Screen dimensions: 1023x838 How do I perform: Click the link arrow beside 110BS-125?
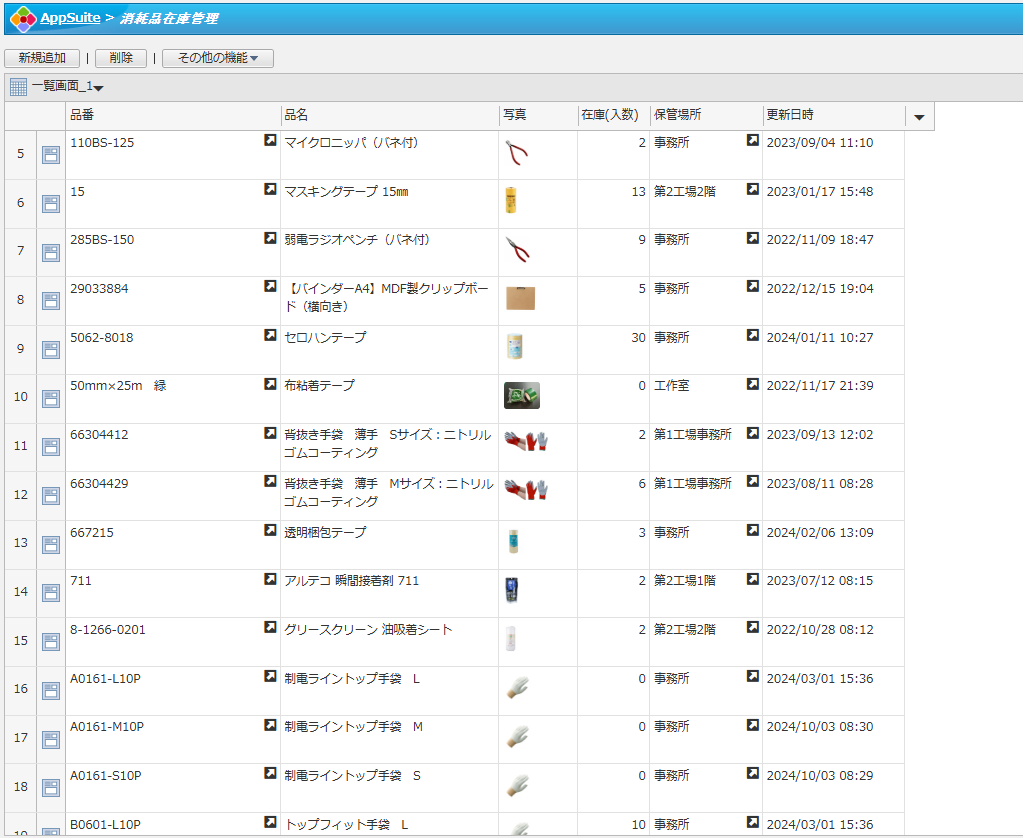[x=270, y=141]
